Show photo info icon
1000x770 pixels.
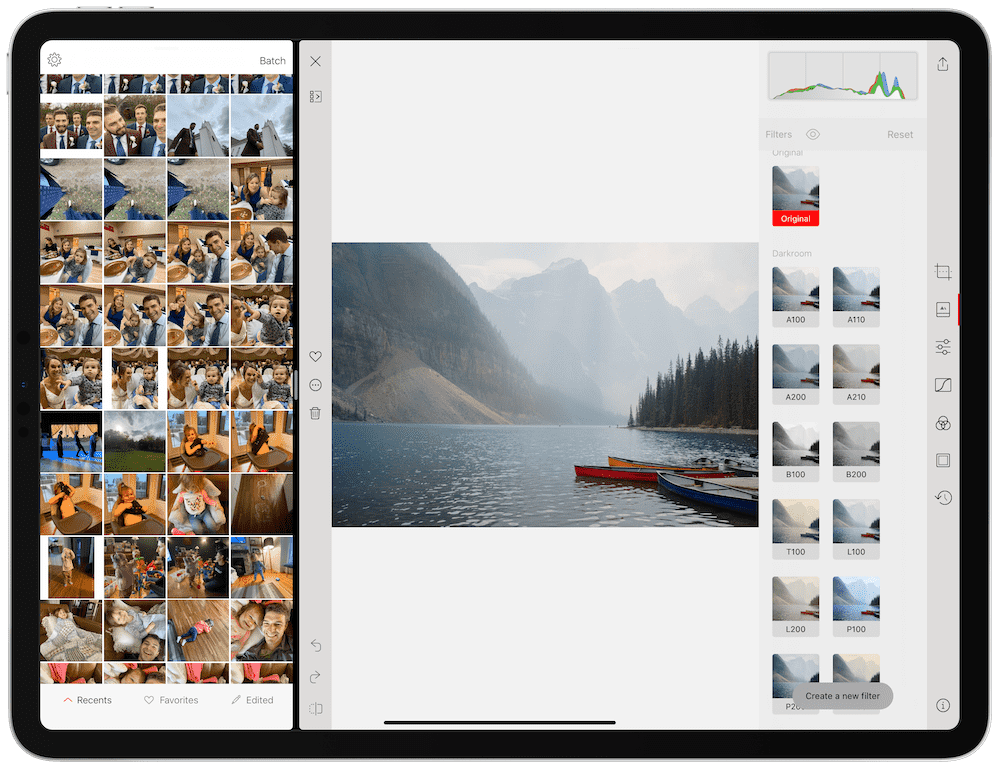tap(943, 705)
